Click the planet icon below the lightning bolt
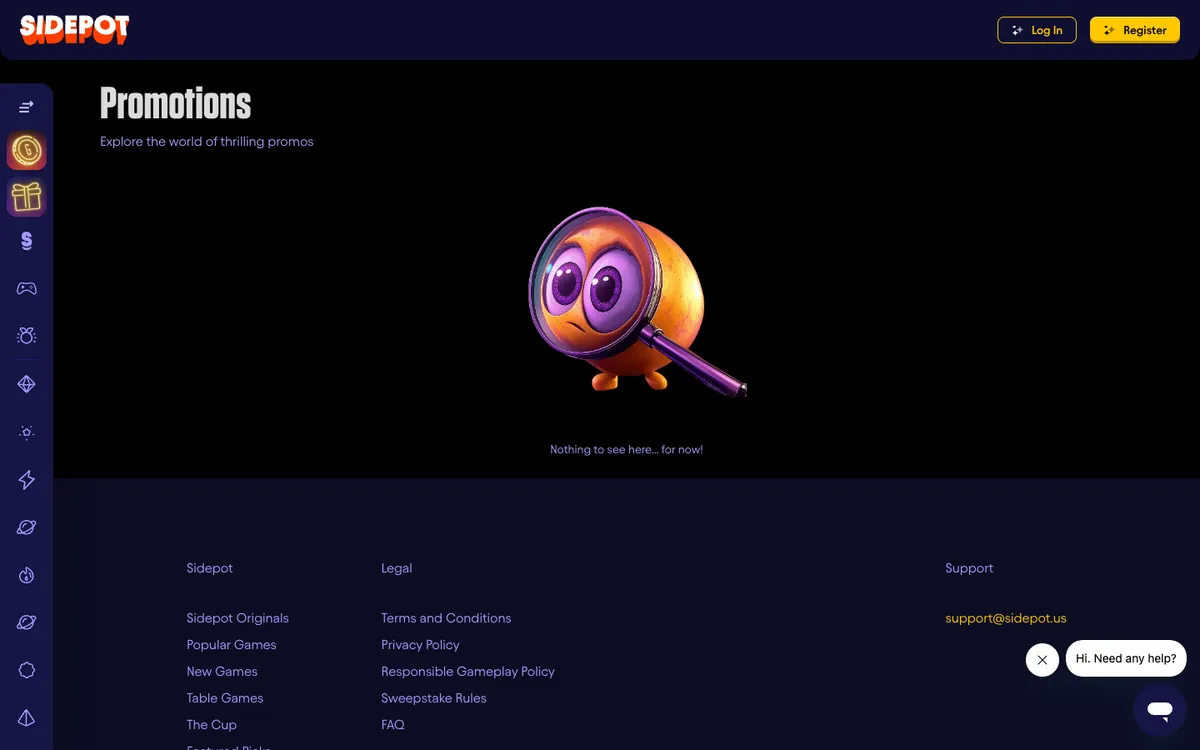The width and height of the screenshot is (1200, 750). (27, 527)
